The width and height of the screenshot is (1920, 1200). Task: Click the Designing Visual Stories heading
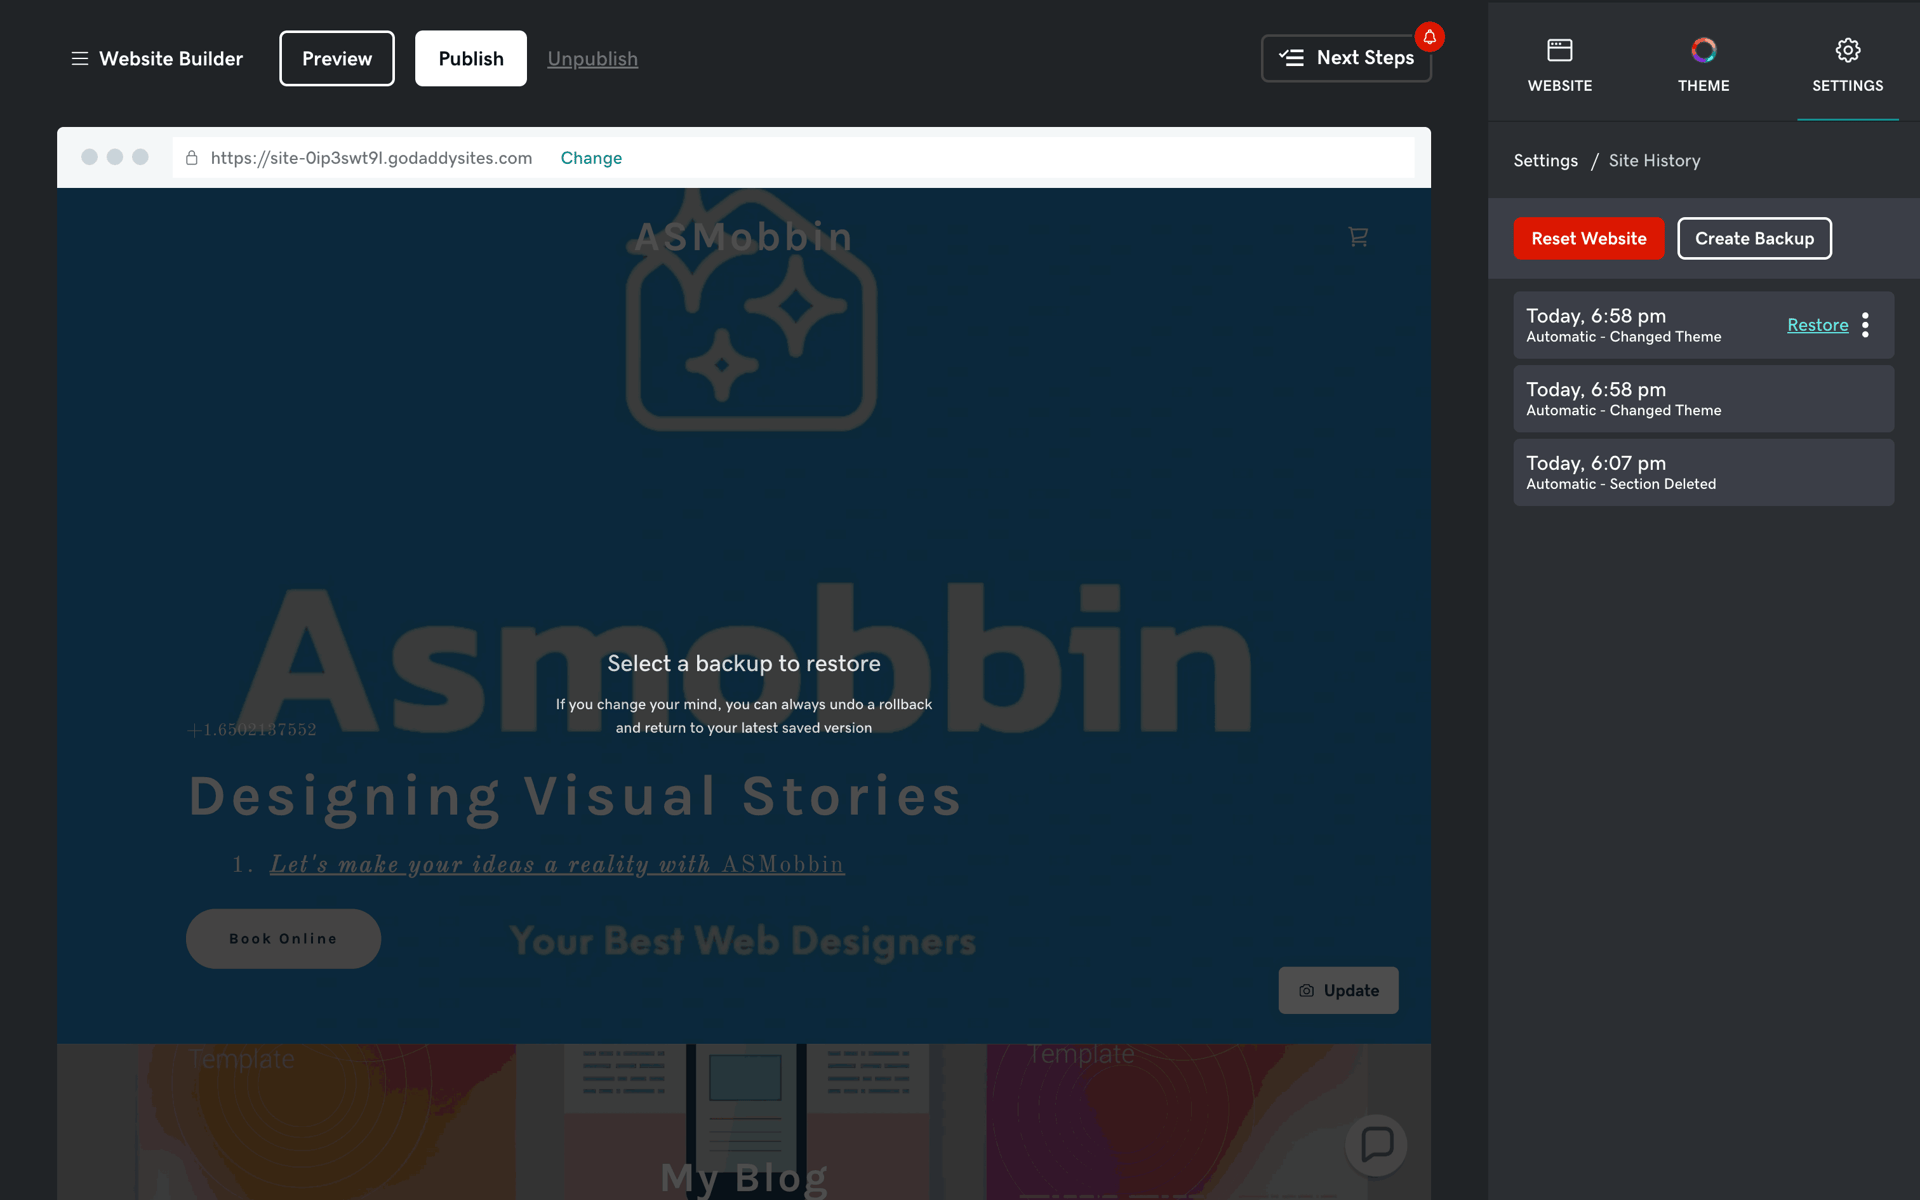point(575,797)
